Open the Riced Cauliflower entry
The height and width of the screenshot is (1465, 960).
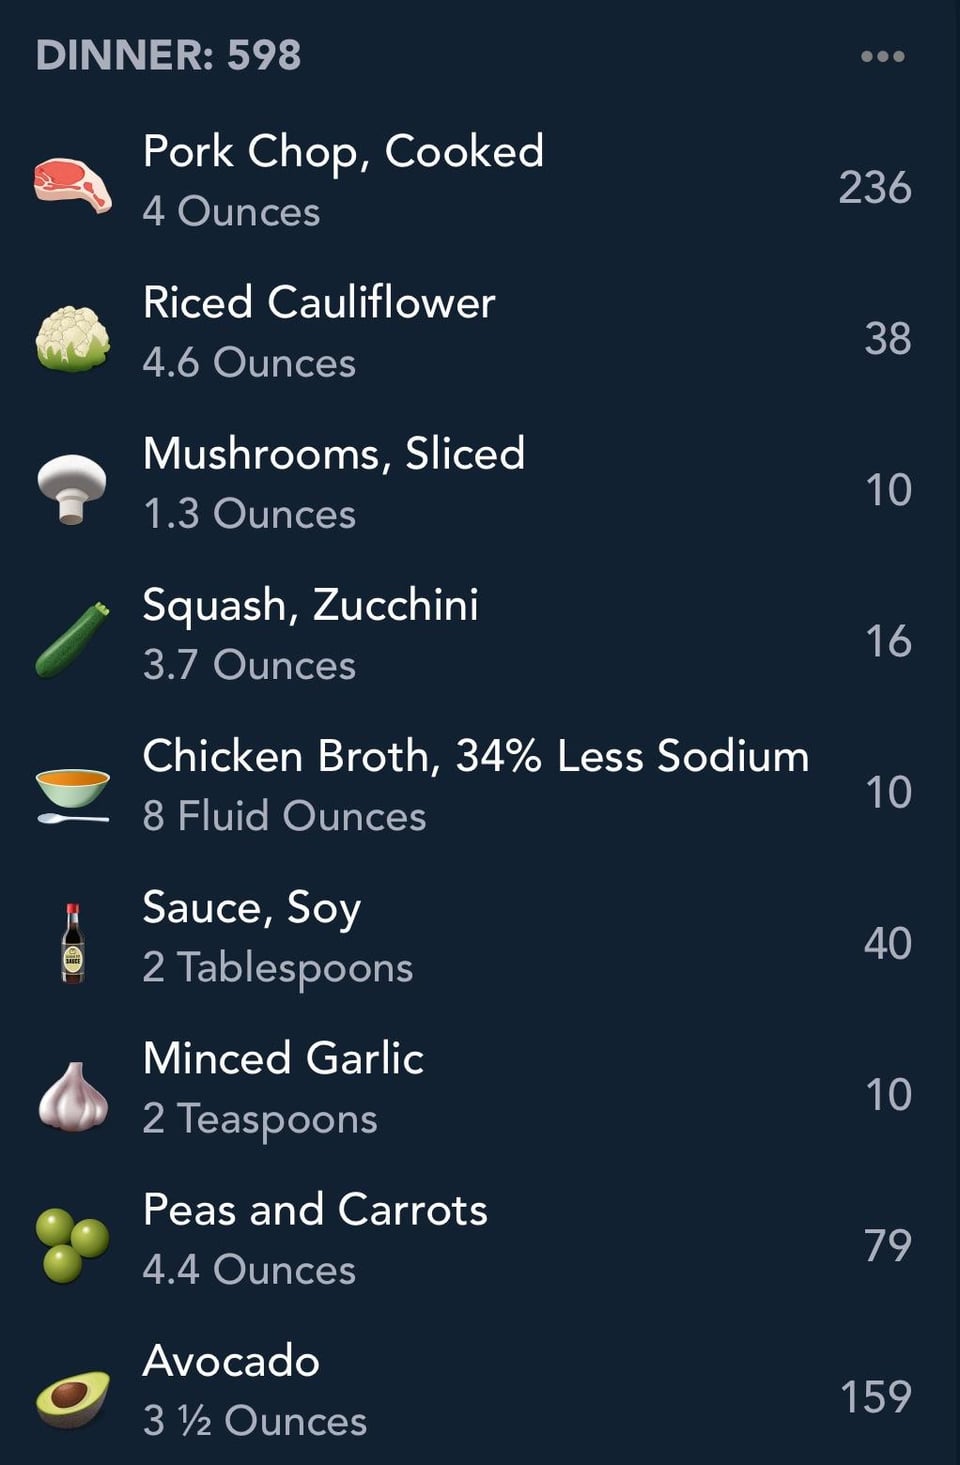[319, 303]
